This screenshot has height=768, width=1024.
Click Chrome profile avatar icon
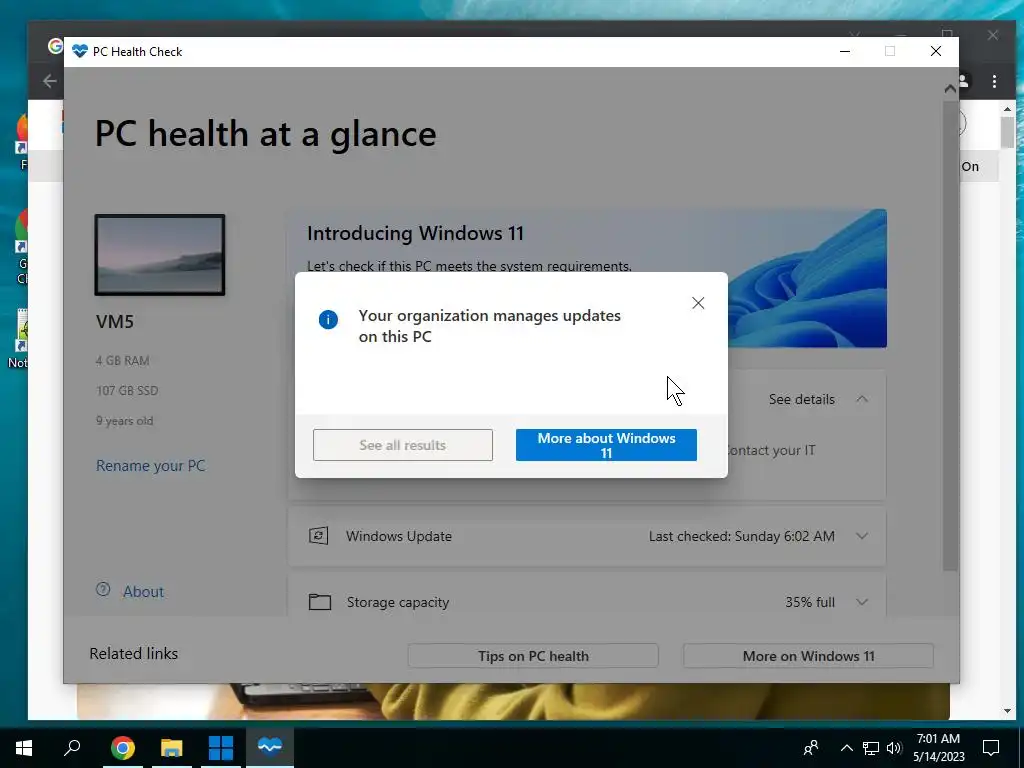[x=964, y=81]
